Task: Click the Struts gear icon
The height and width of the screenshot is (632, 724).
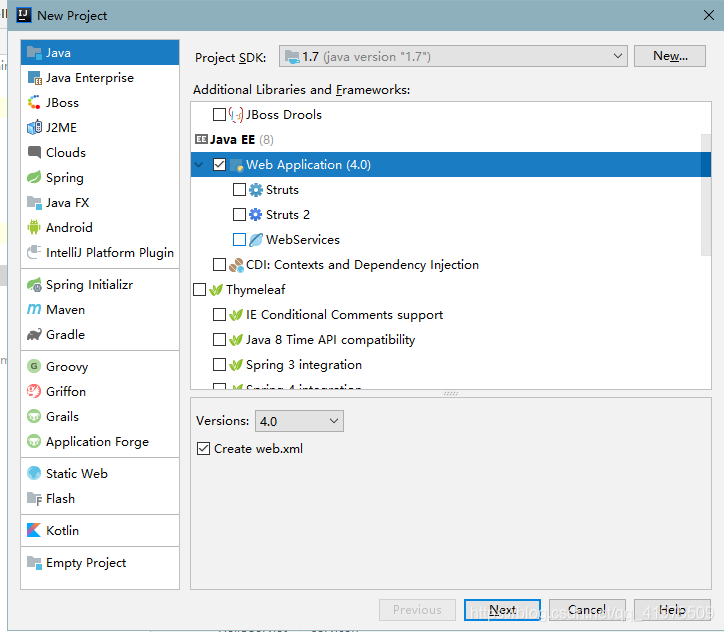Action: [x=256, y=190]
